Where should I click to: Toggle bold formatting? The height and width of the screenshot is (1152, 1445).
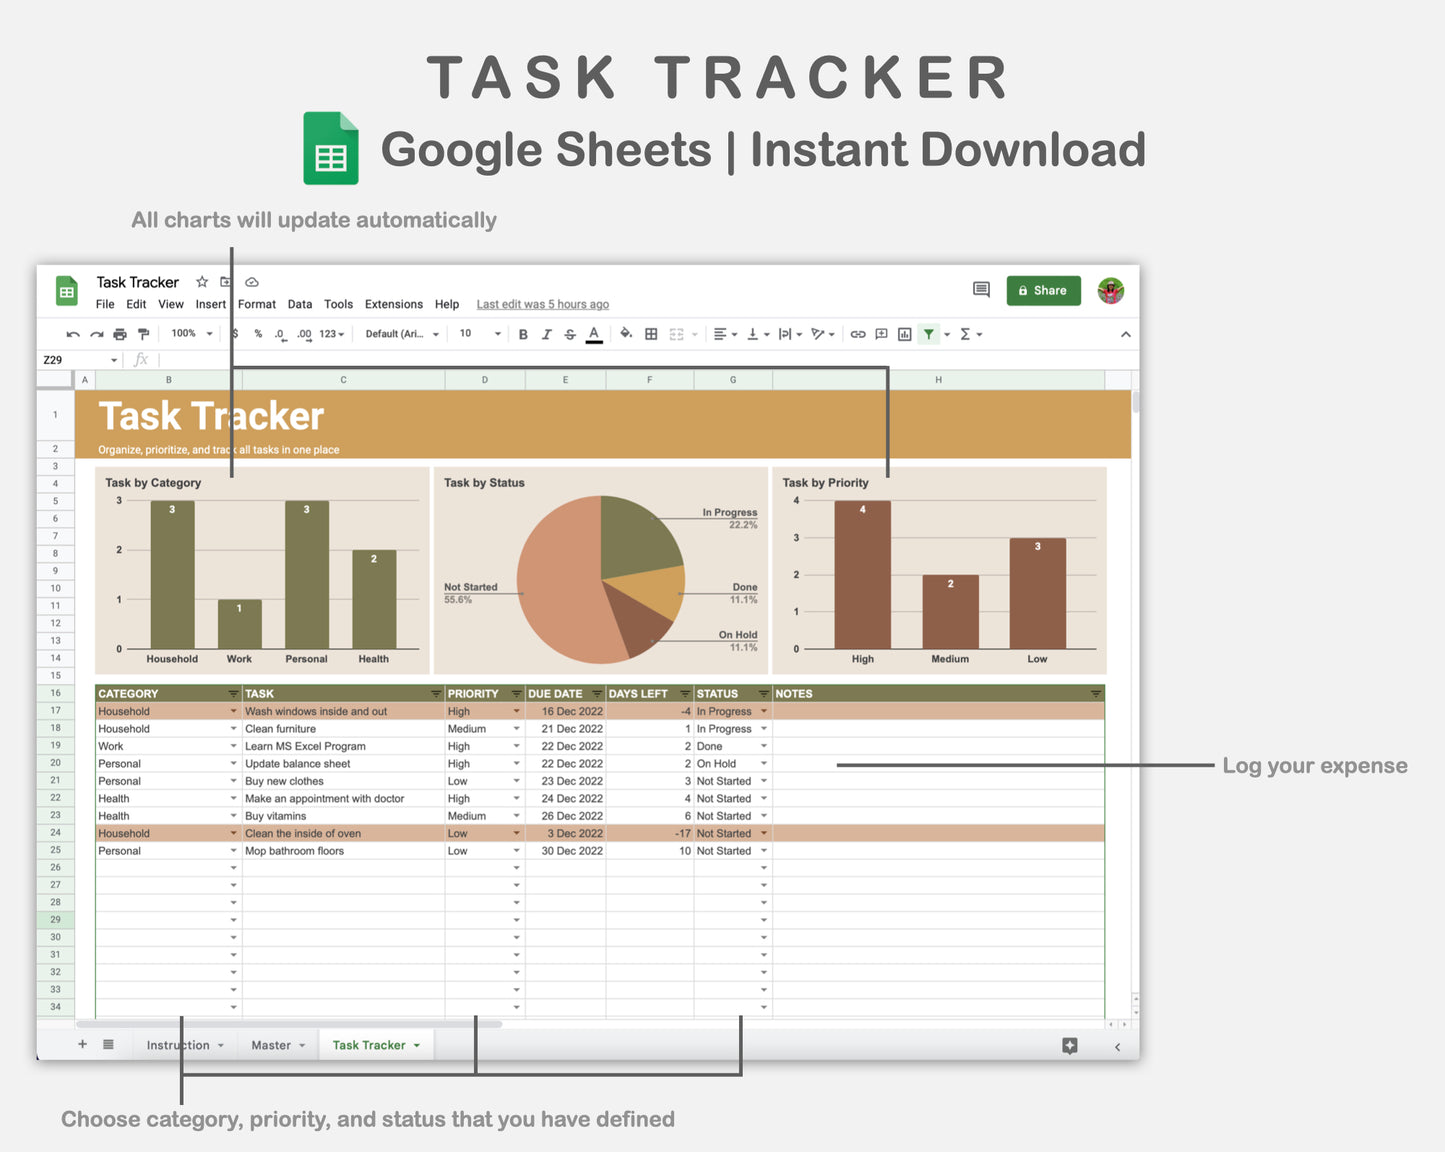(523, 334)
